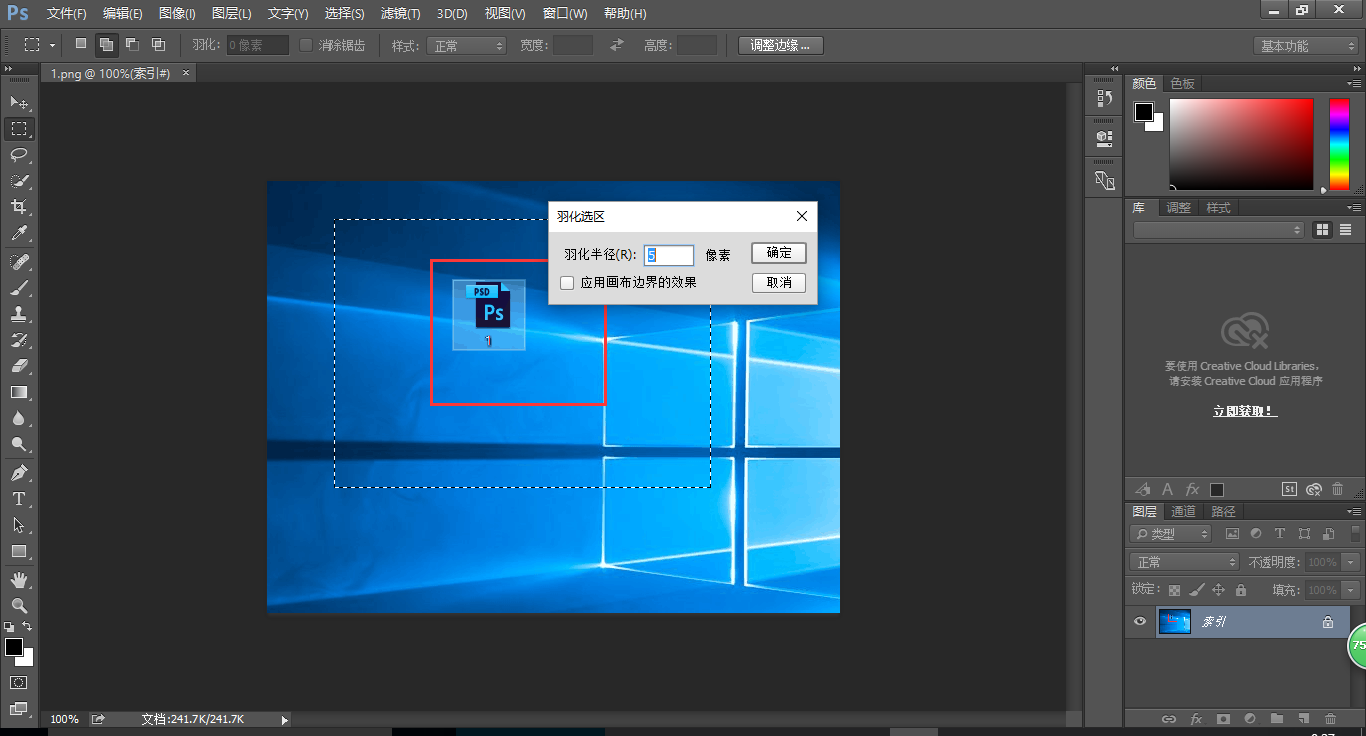Click the link layers icon
Screen dimensions: 1366x736
click(x=1168, y=719)
